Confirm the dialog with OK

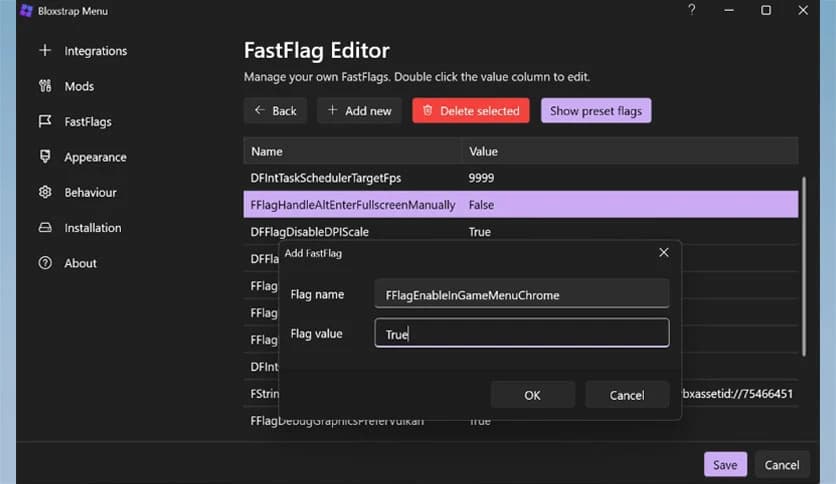[532, 395]
